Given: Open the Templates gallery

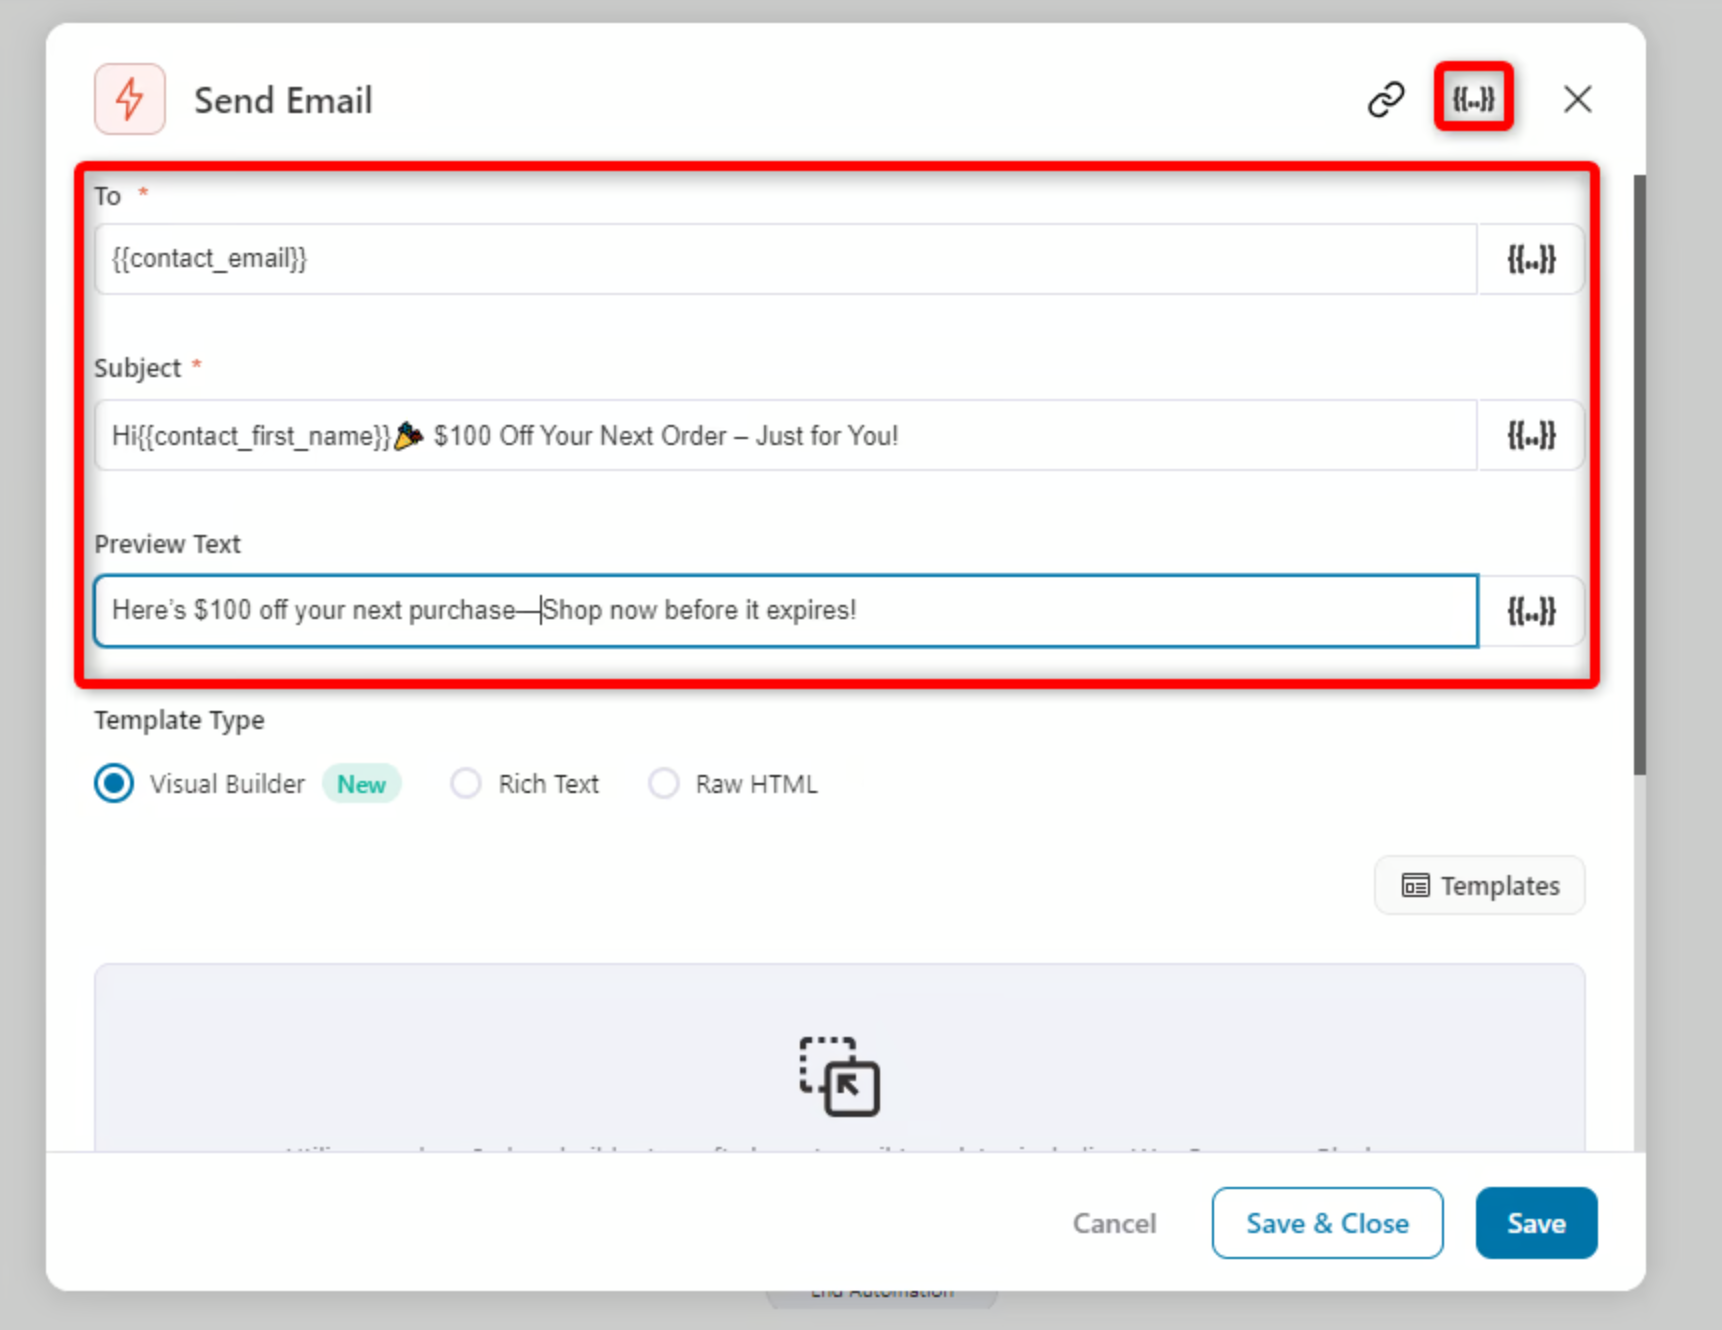Looking at the screenshot, I should (x=1479, y=885).
